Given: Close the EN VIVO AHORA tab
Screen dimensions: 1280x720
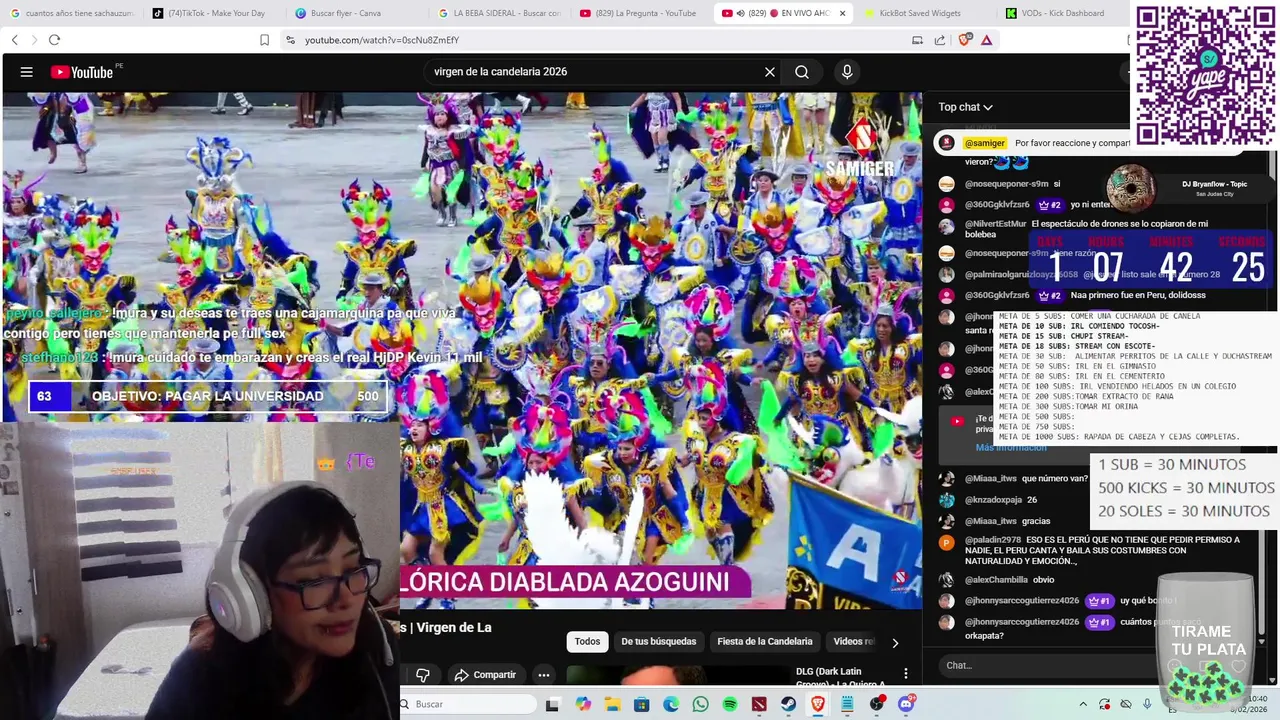Looking at the screenshot, I should pyautogui.click(x=842, y=13).
